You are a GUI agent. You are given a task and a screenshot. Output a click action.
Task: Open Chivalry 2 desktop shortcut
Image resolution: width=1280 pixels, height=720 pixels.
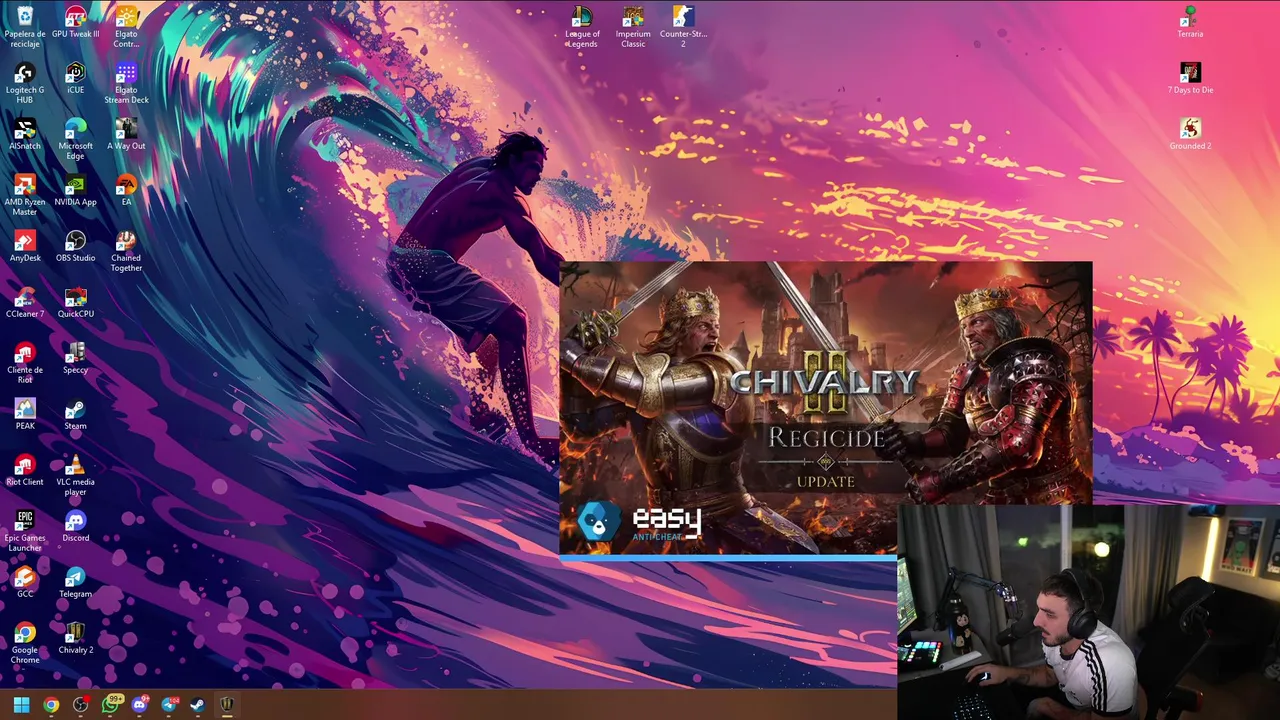(x=75, y=638)
